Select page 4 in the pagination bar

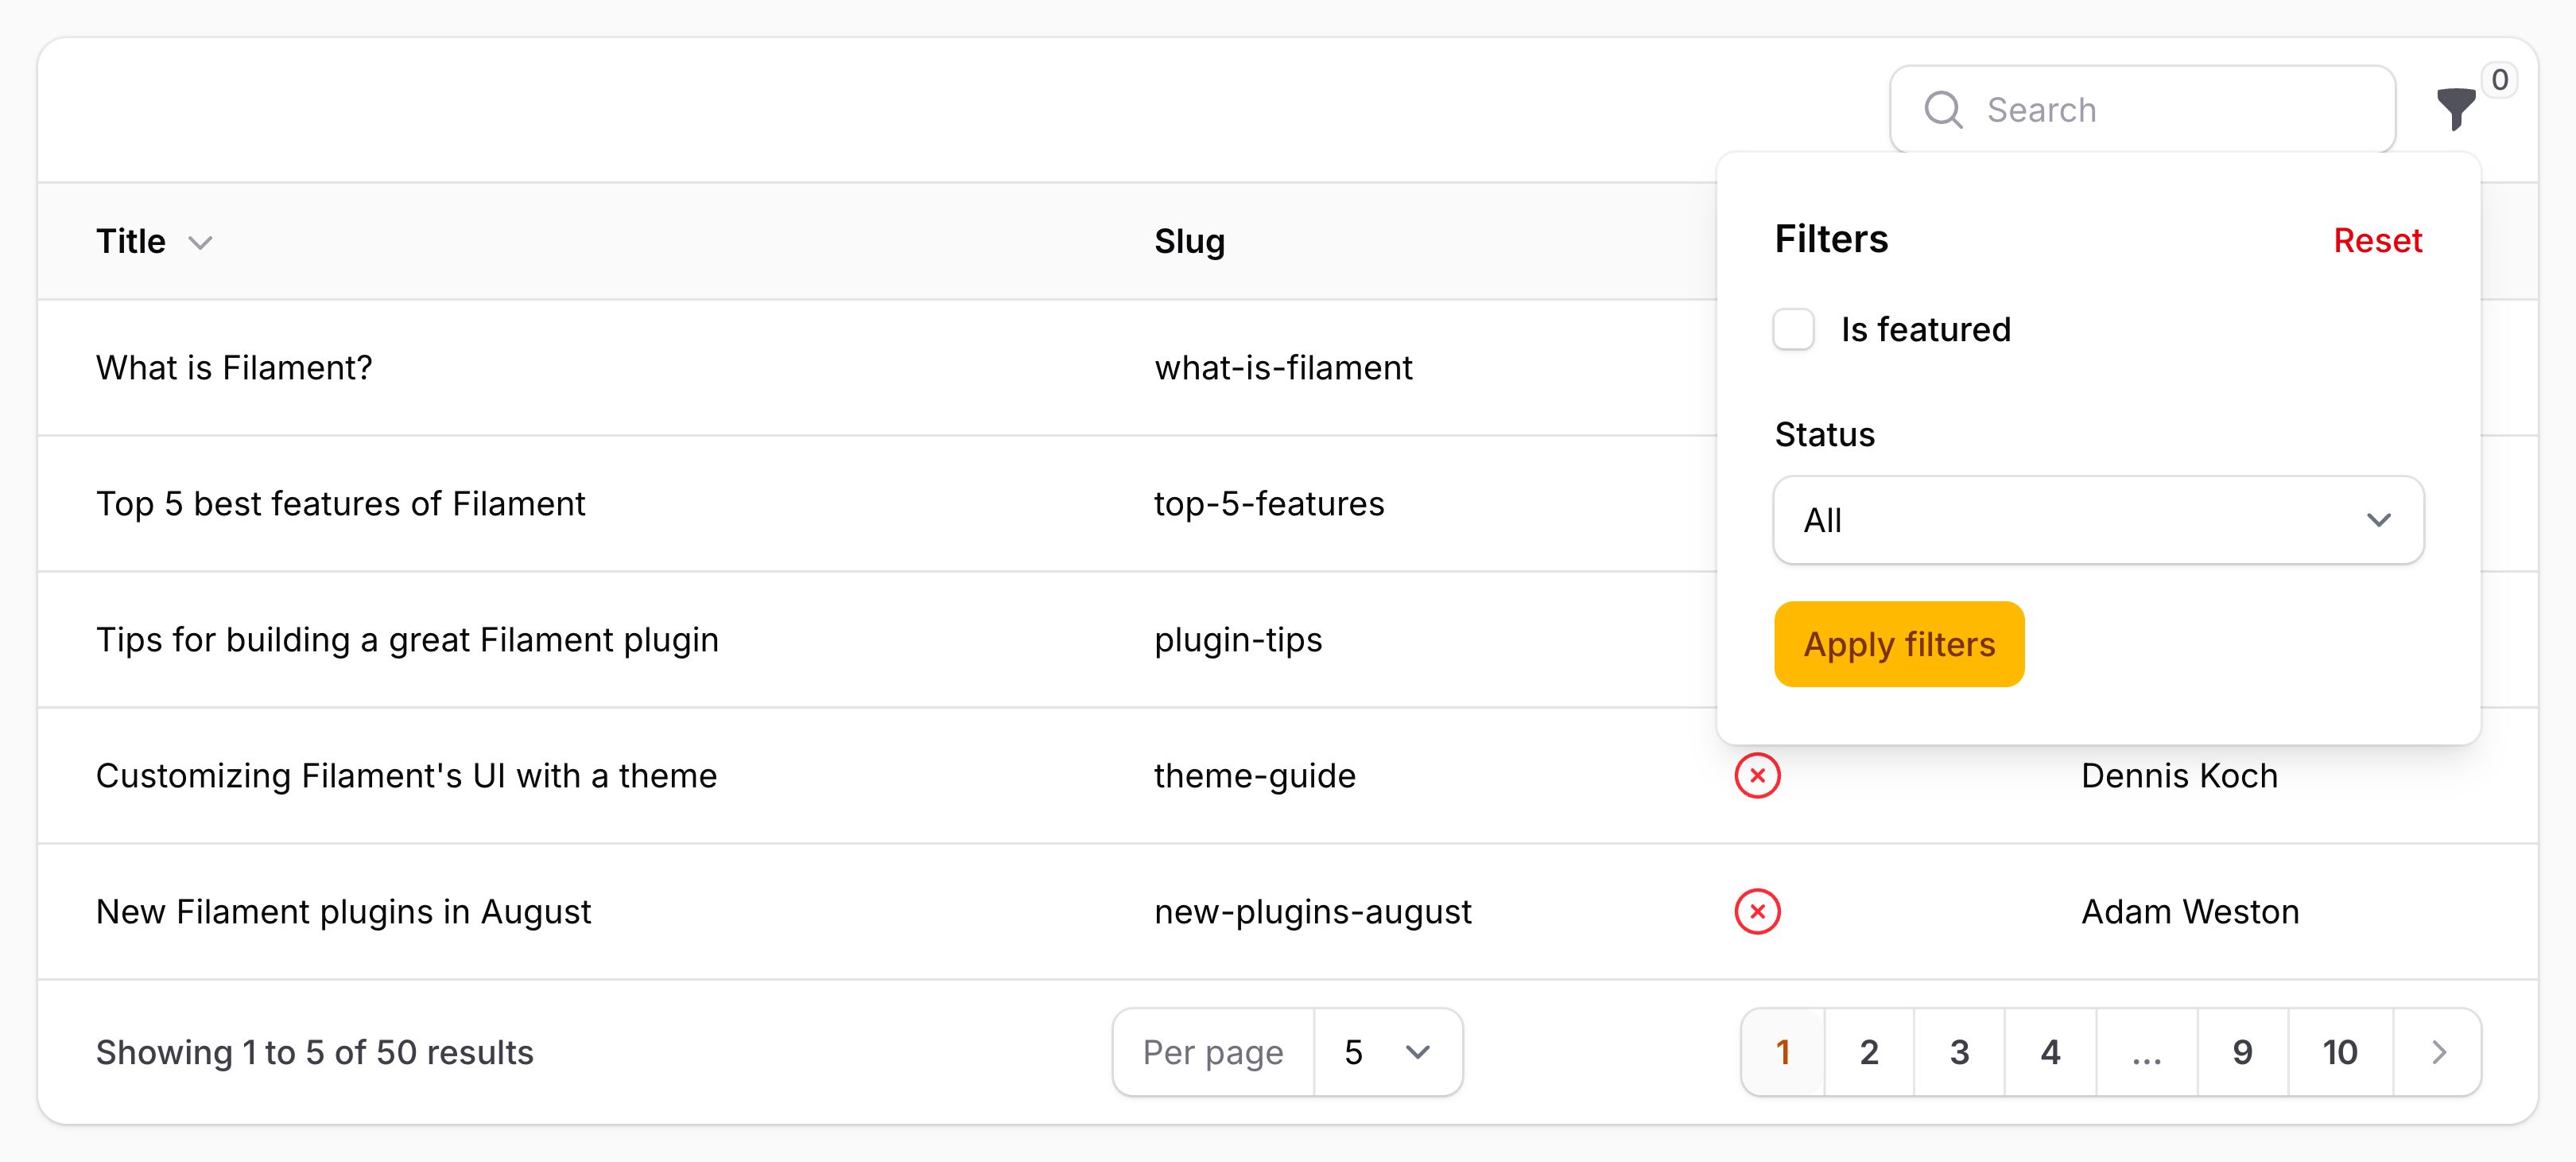tap(2050, 1052)
